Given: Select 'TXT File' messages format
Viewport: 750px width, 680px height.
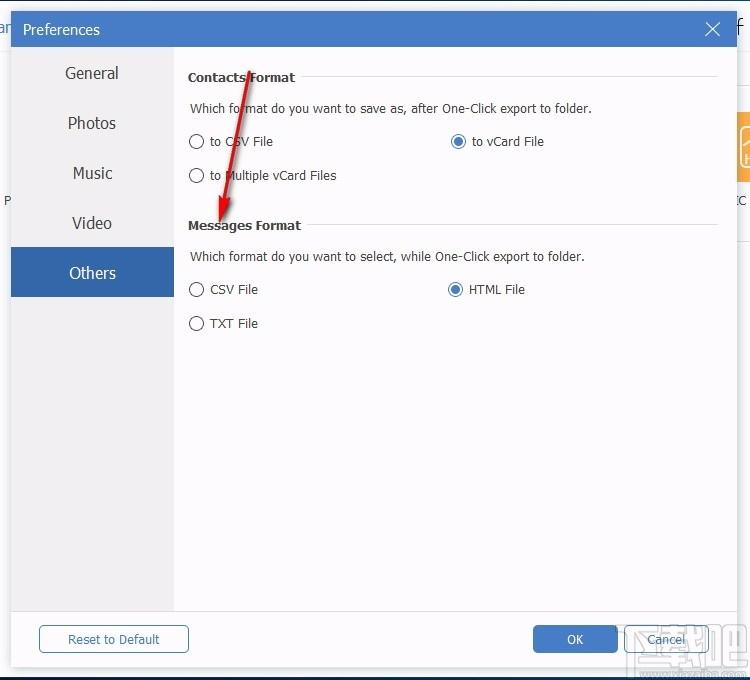Looking at the screenshot, I should (196, 324).
